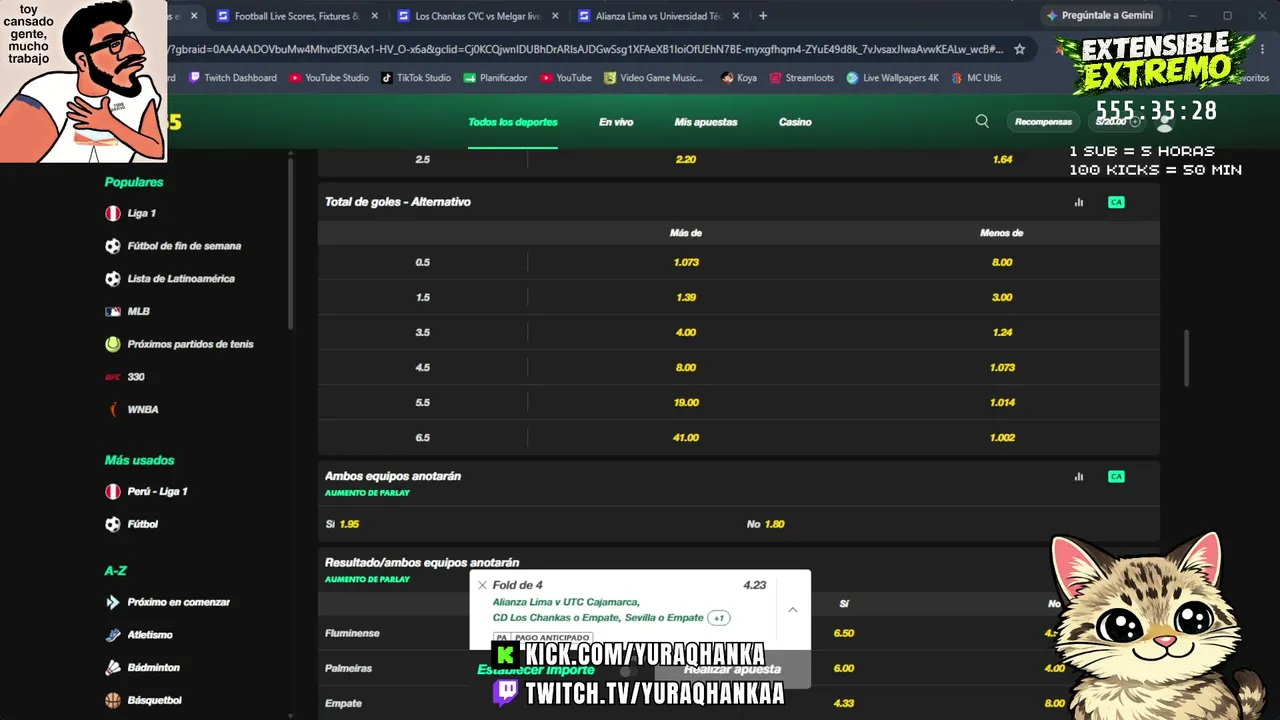This screenshot has height=720, width=1280.
Task: Switch to Los Chankas CYC vs Melgar tab
Action: tap(477, 16)
